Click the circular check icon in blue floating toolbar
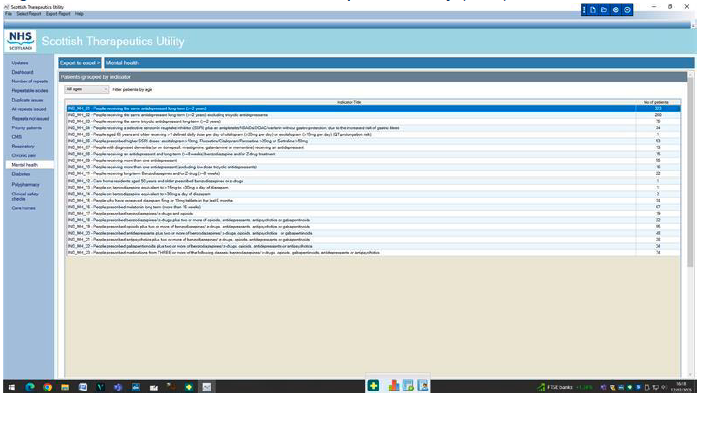 pos(616,10)
